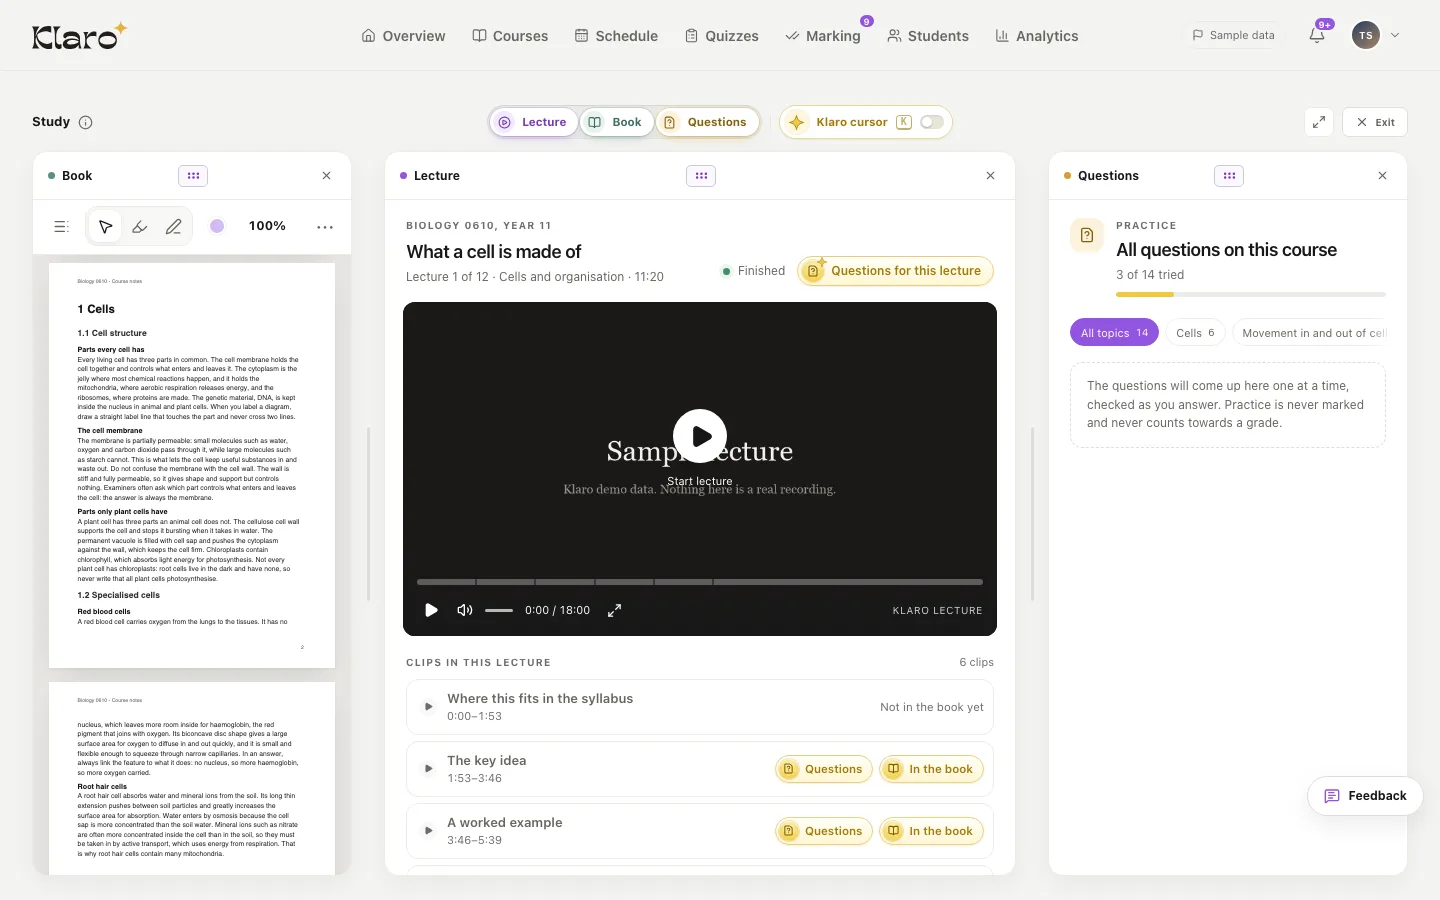Mute the lecture video volume
This screenshot has width=1440, height=900.
pyautogui.click(x=465, y=610)
